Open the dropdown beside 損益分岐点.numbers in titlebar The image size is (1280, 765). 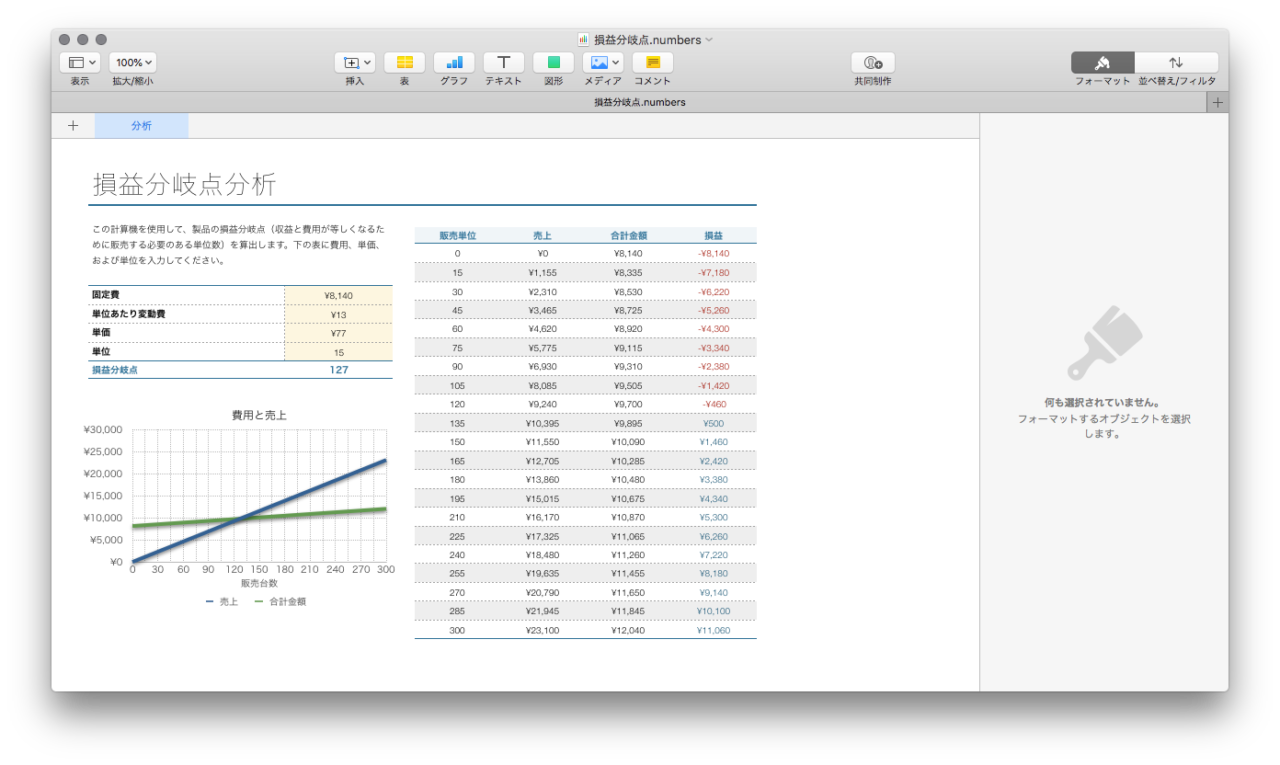click(x=709, y=40)
